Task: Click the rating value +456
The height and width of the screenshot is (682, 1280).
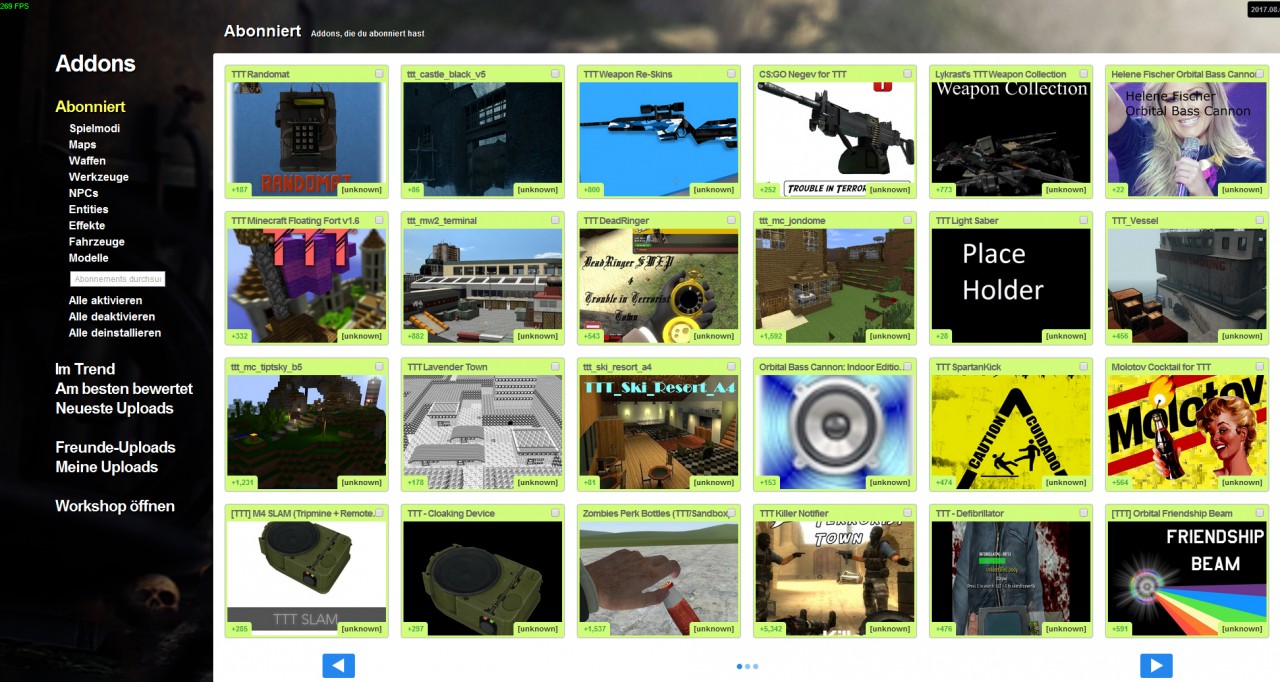Action: click(x=1121, y=336)
